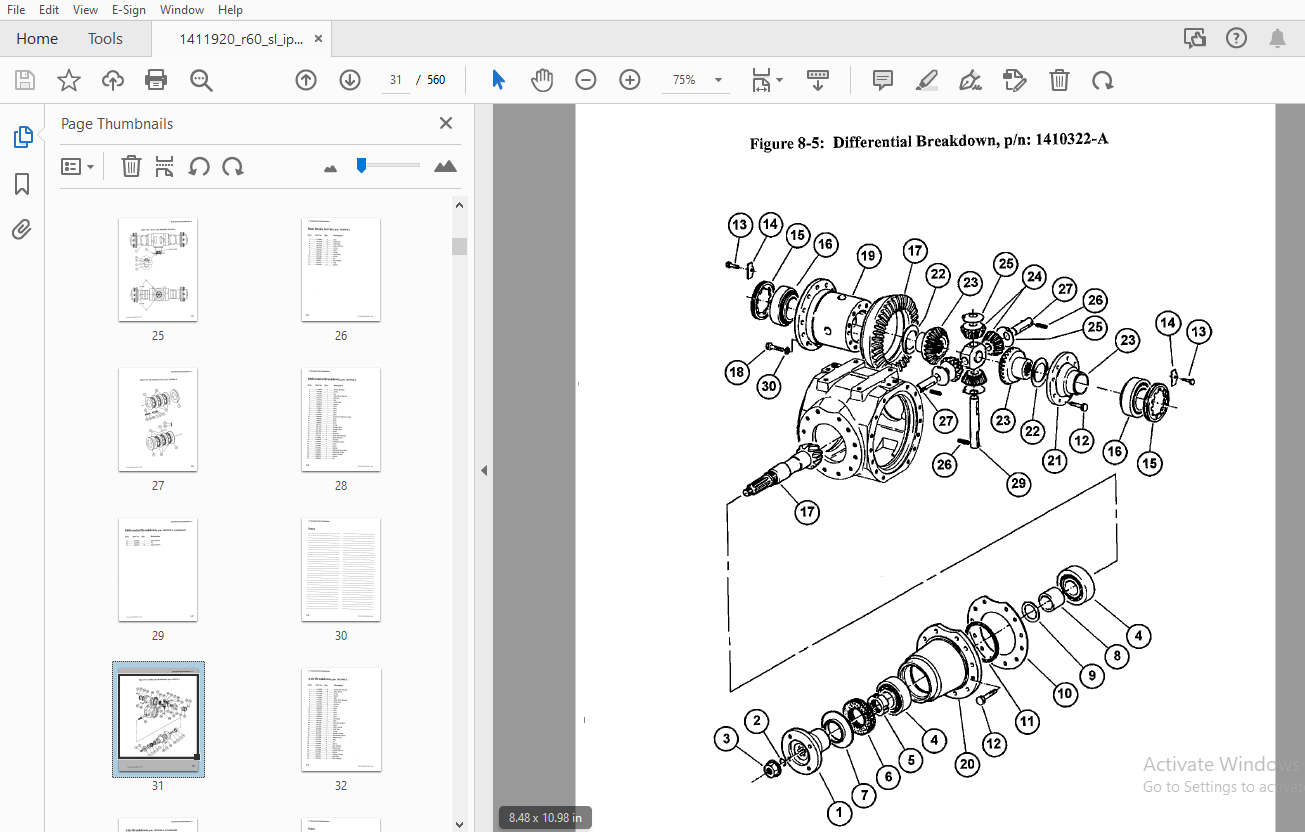Switch to the Home tab
This screenshot has height=832, width=1305.
[37, 39]
